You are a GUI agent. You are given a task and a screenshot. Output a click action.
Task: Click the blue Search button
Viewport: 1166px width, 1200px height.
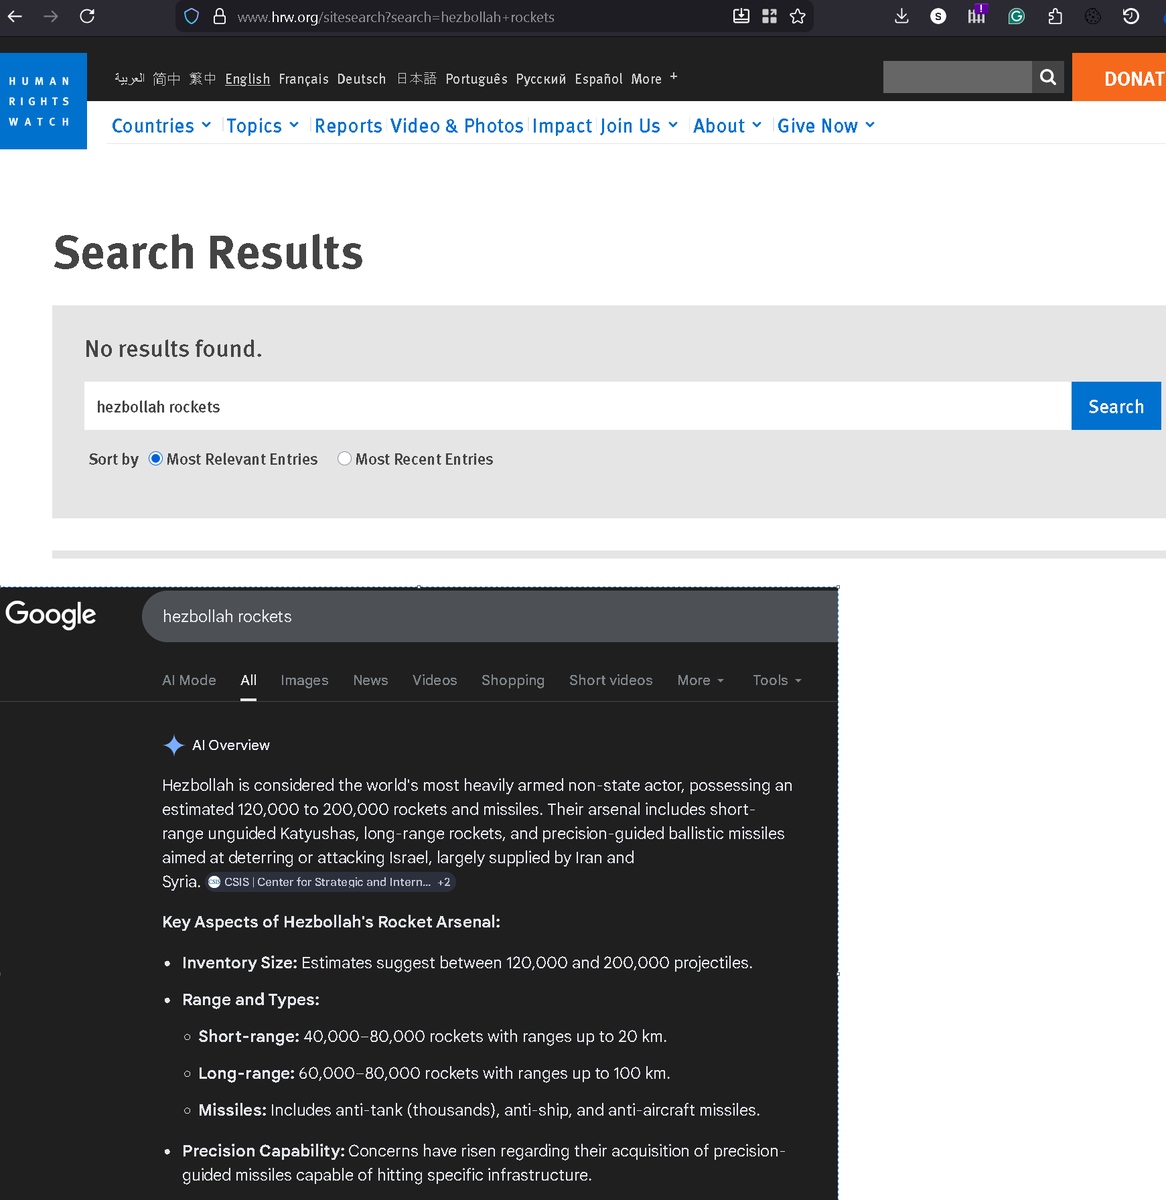1116,406
